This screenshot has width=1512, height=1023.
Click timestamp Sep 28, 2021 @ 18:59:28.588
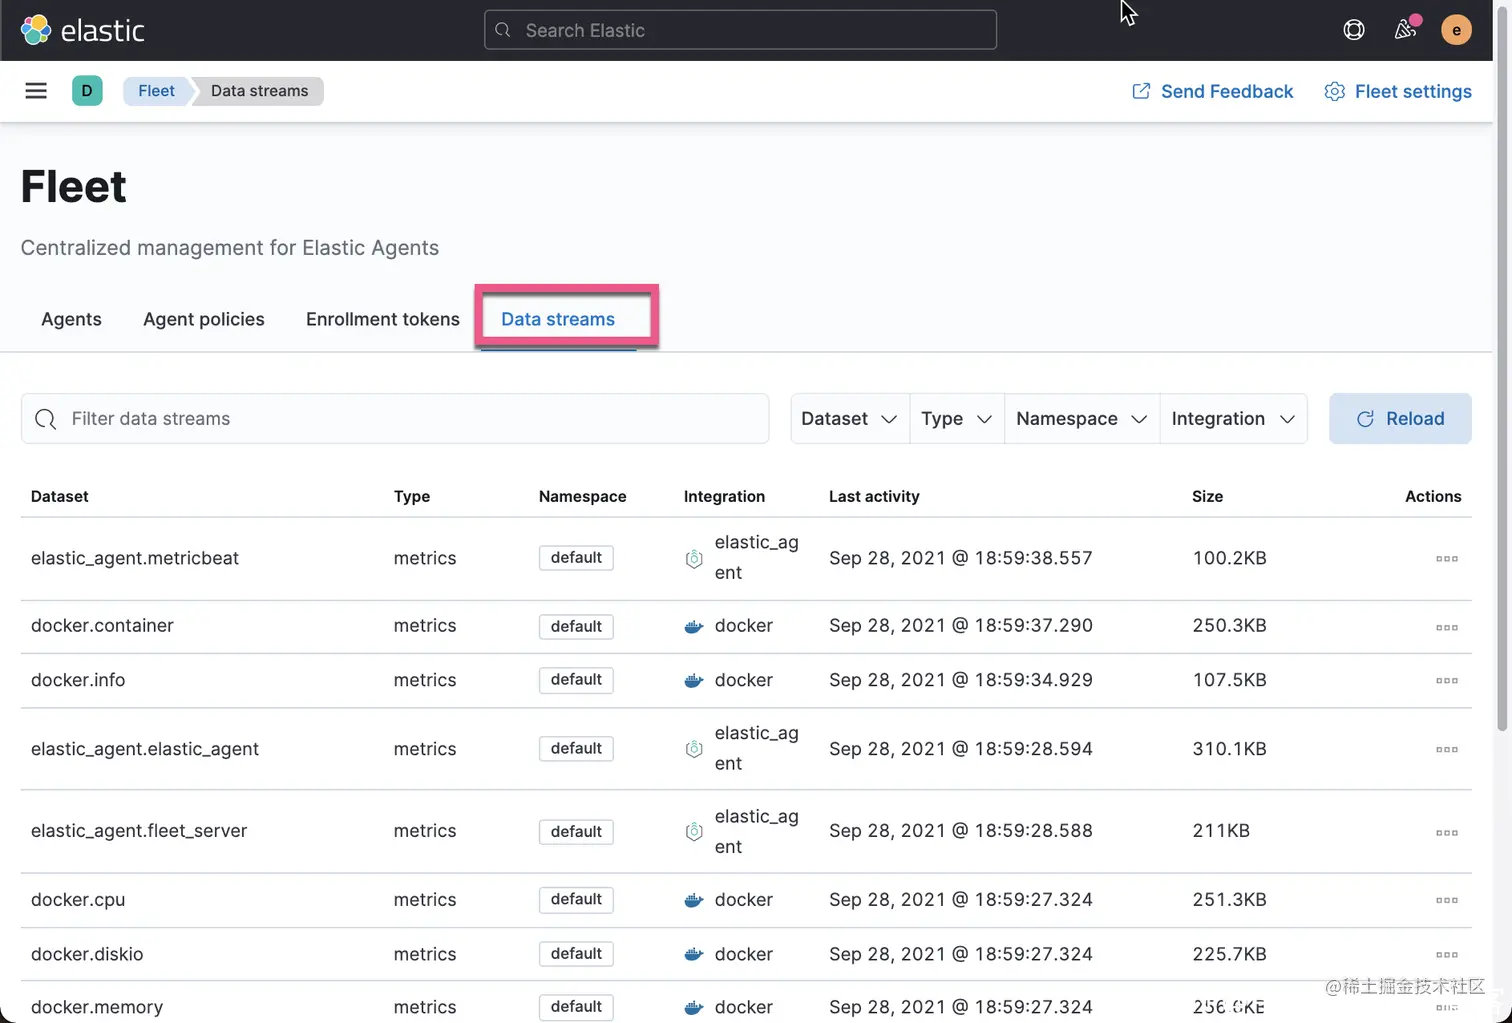(x=961, y=831)
